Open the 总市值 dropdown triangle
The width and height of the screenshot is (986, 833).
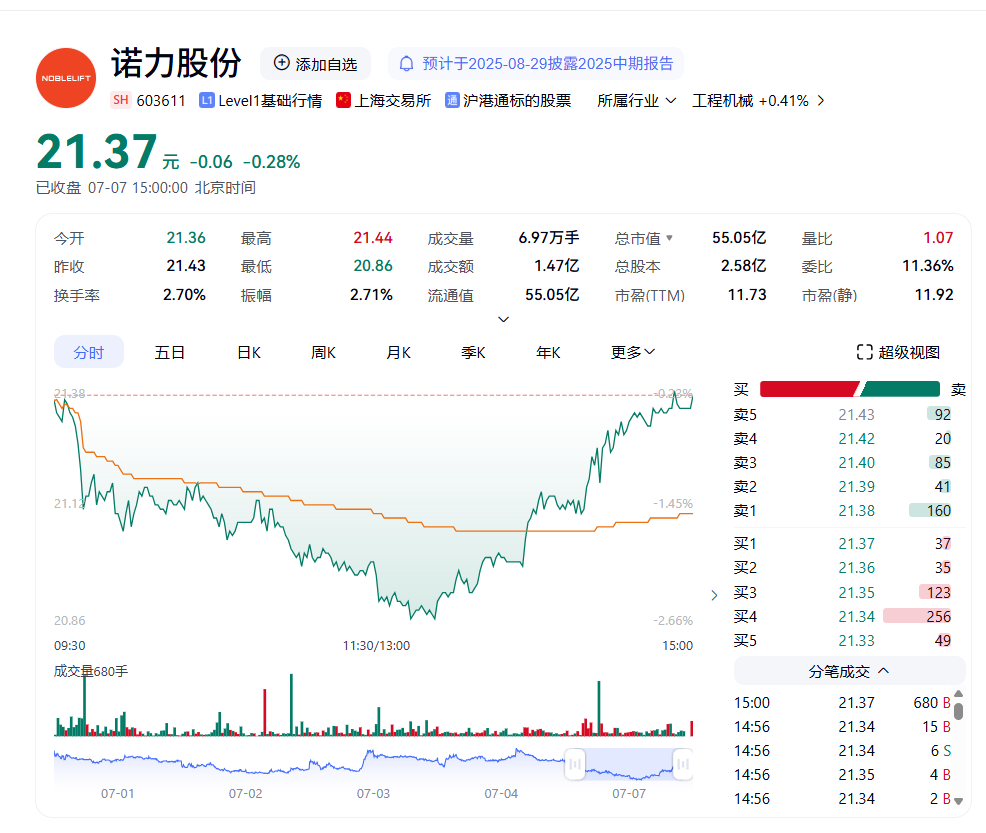pos(669,238)
